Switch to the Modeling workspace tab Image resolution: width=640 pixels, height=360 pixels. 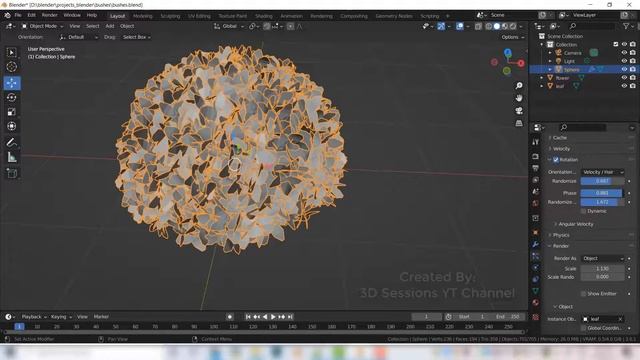(x=142, y=16)
